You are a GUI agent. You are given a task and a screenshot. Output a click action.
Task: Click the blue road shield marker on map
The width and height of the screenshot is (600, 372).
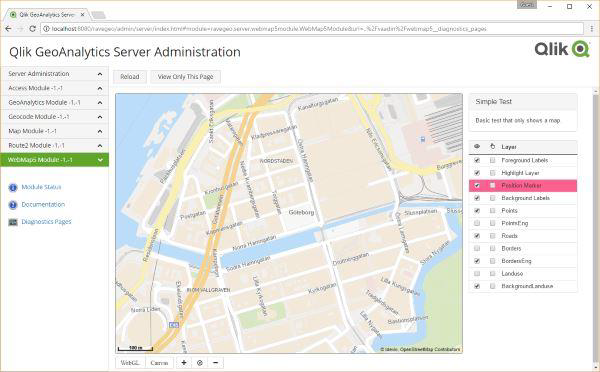tap(174, 325)
